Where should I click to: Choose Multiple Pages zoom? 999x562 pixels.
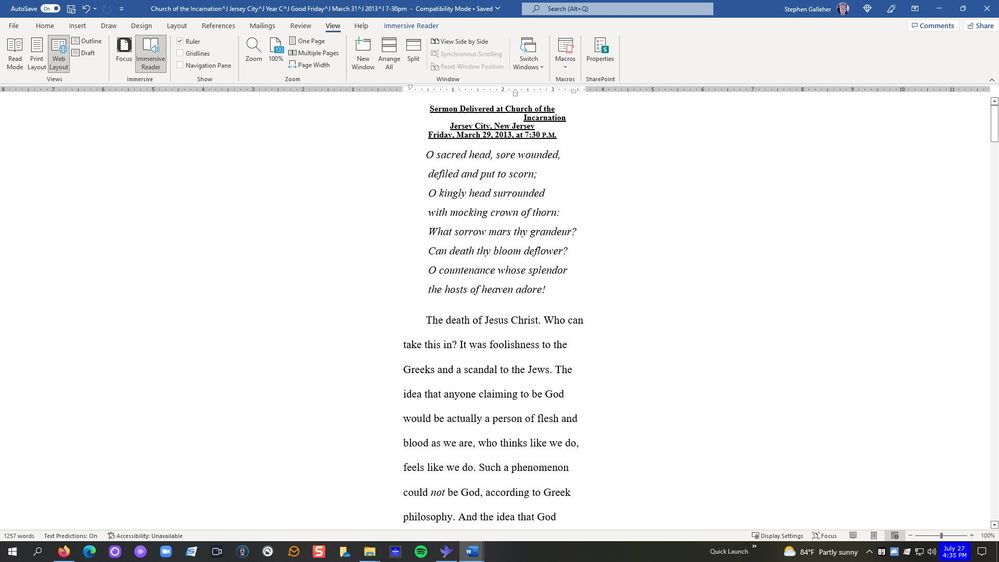(313, 53)
